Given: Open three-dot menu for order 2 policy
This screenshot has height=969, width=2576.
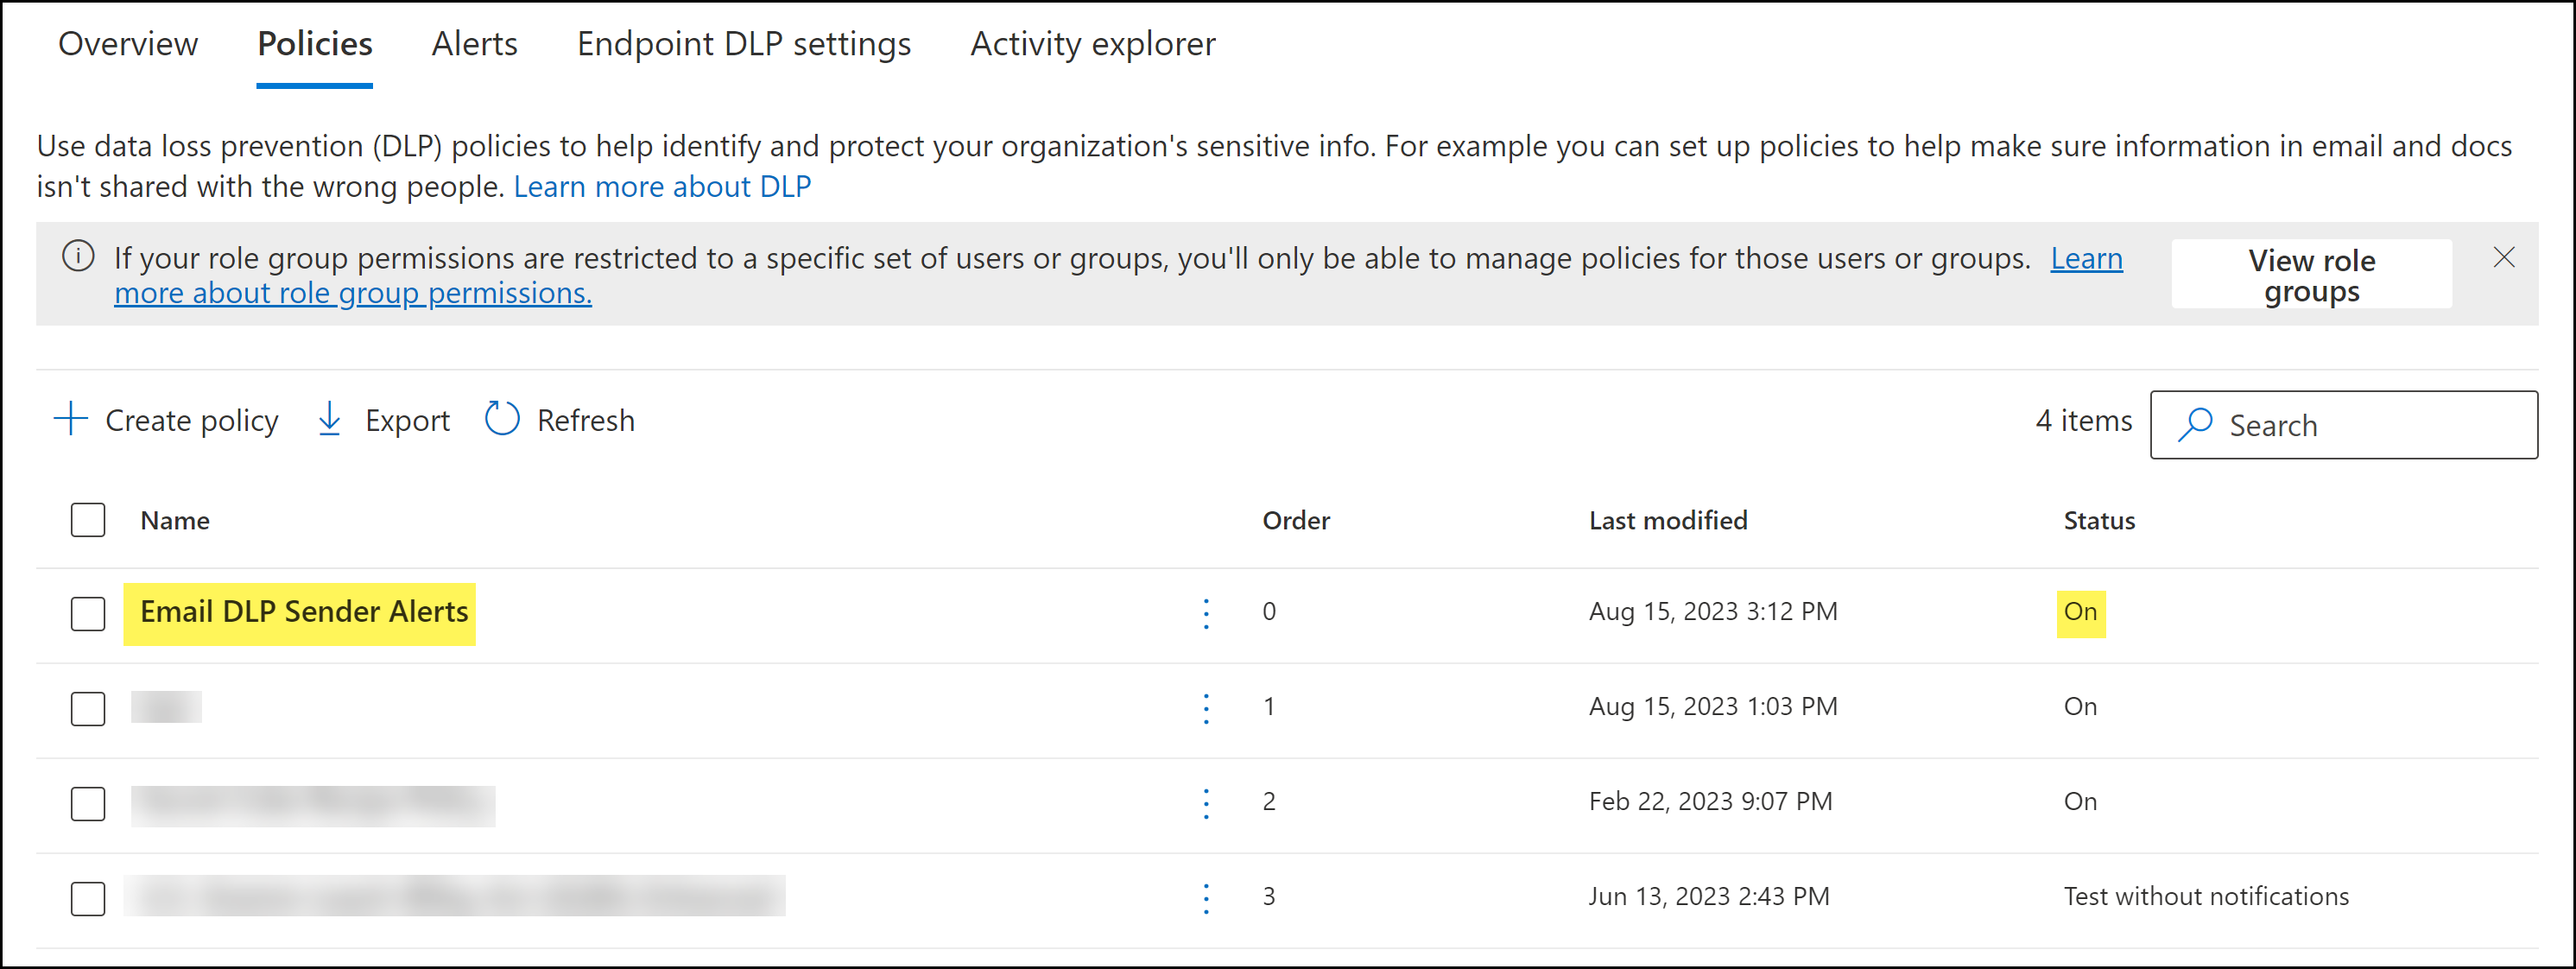Looking at the screenshot, I should point(1206,803).
